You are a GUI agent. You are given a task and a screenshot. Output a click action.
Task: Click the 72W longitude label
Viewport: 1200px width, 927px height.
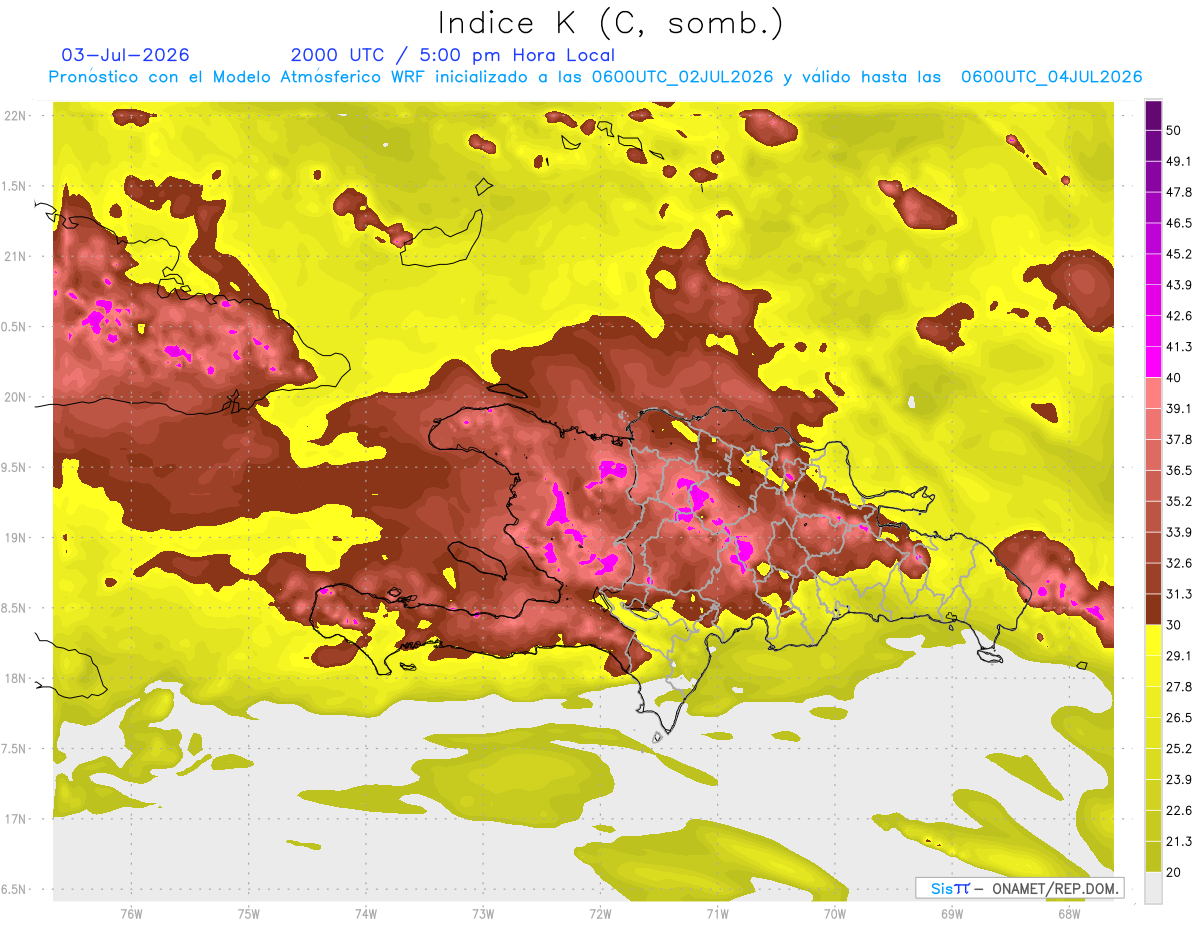click(600, 913)
